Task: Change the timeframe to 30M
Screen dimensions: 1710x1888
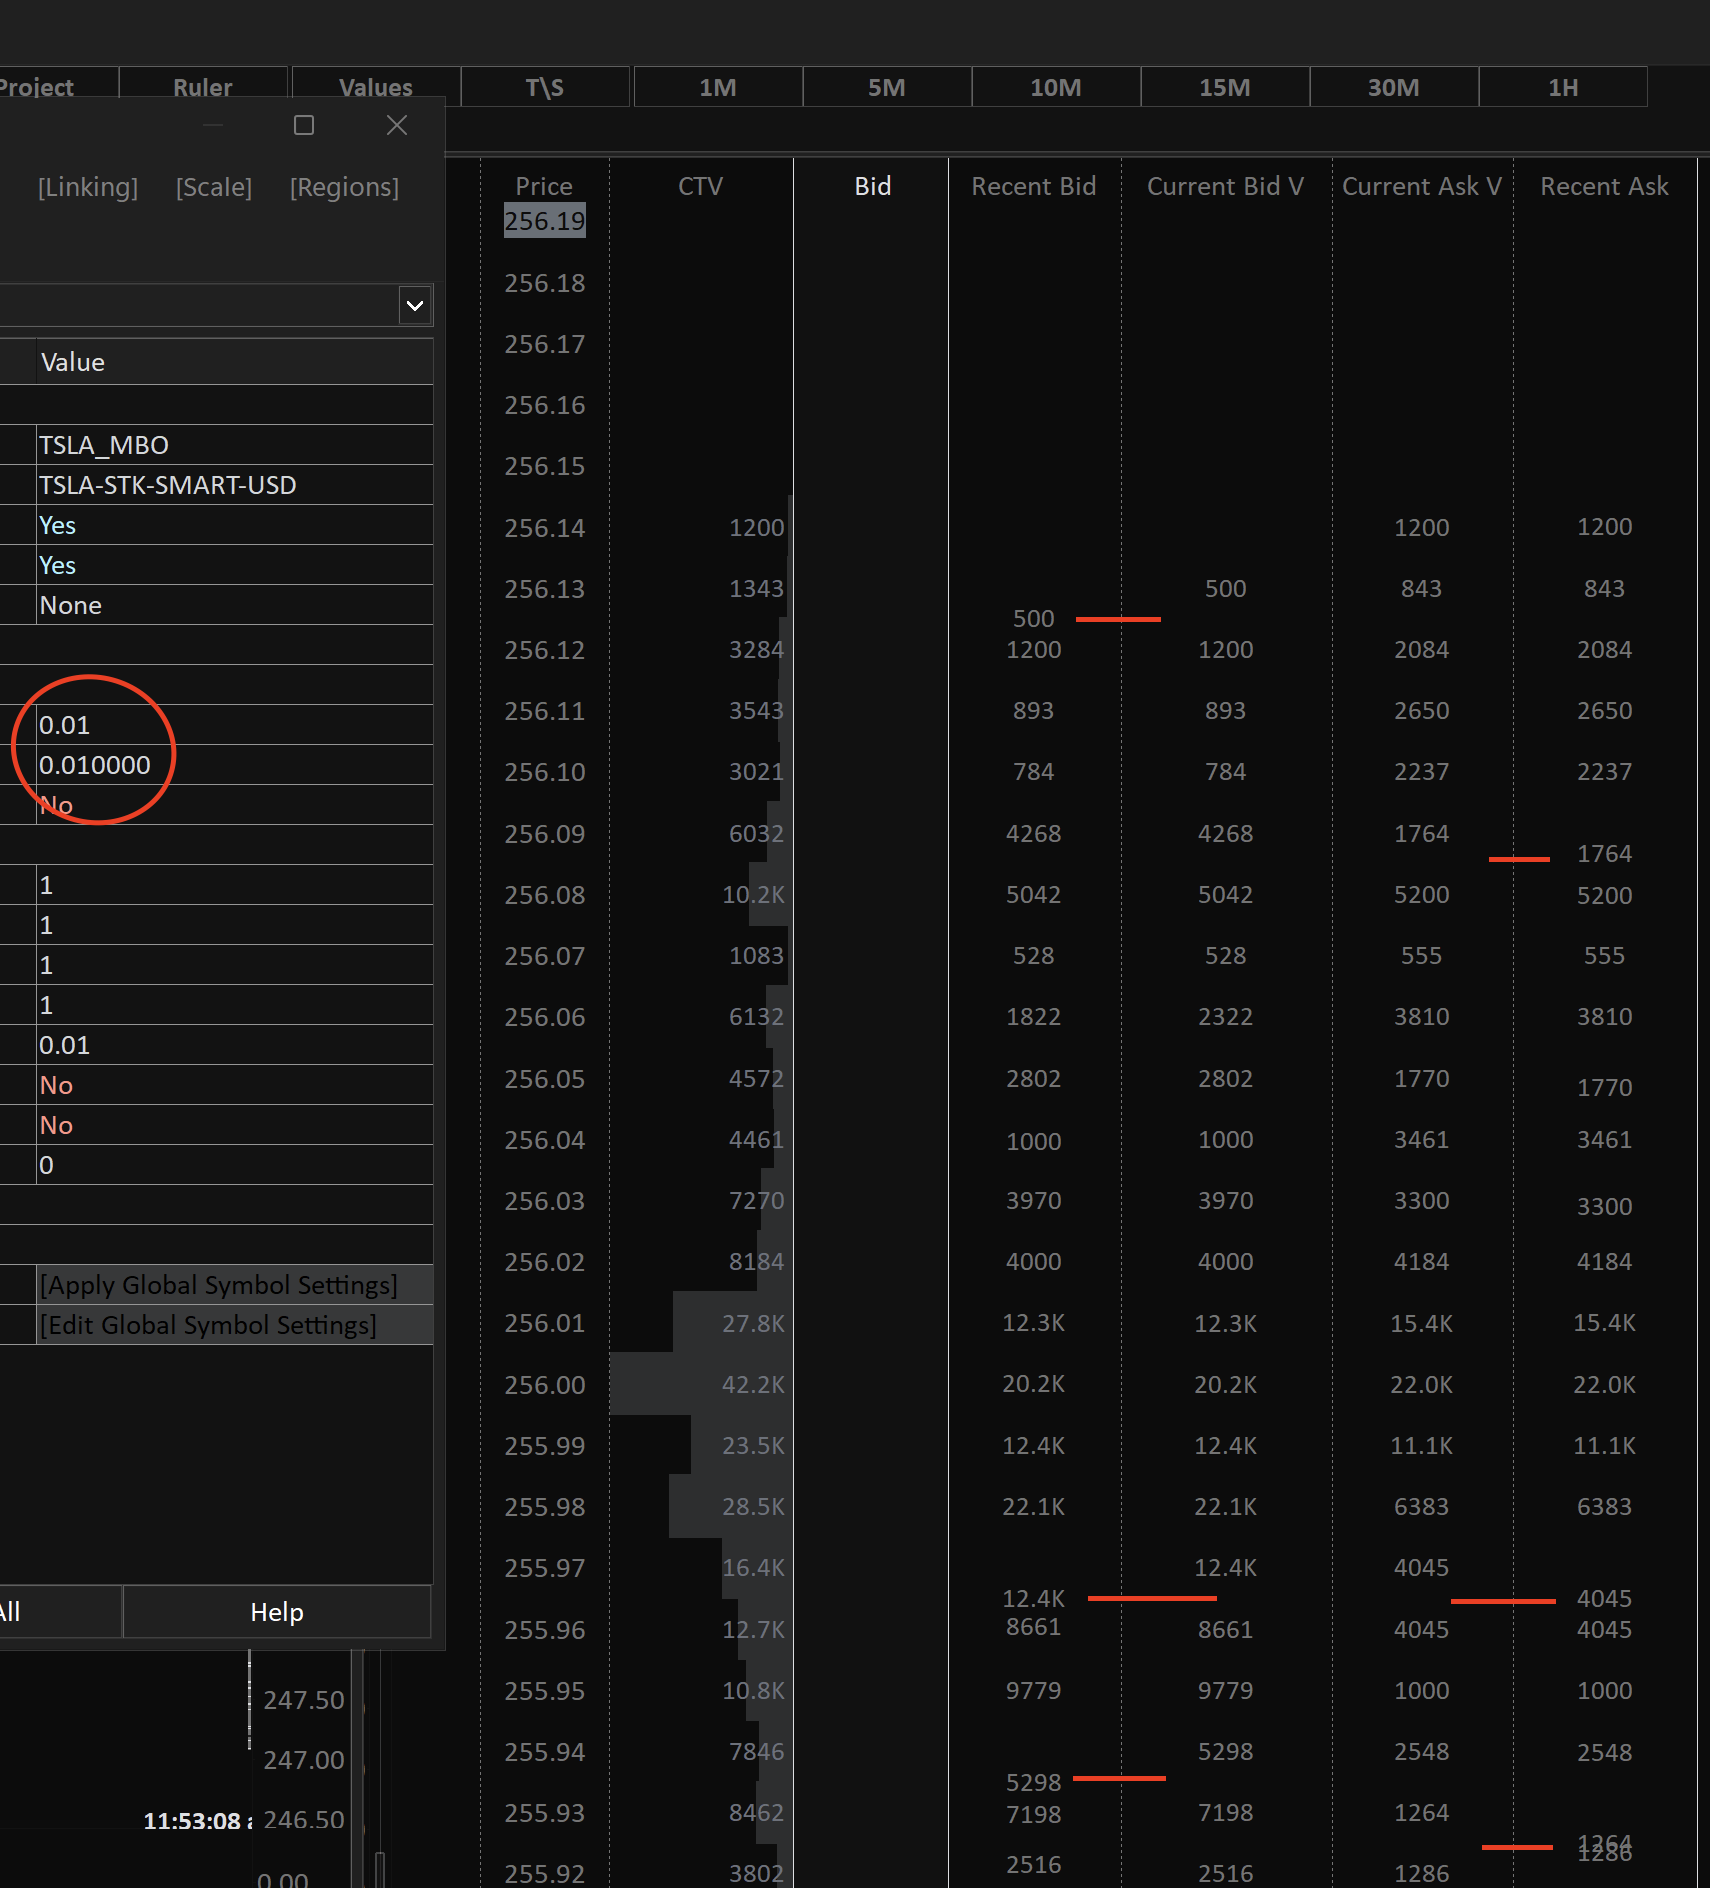Action: 1394,87
